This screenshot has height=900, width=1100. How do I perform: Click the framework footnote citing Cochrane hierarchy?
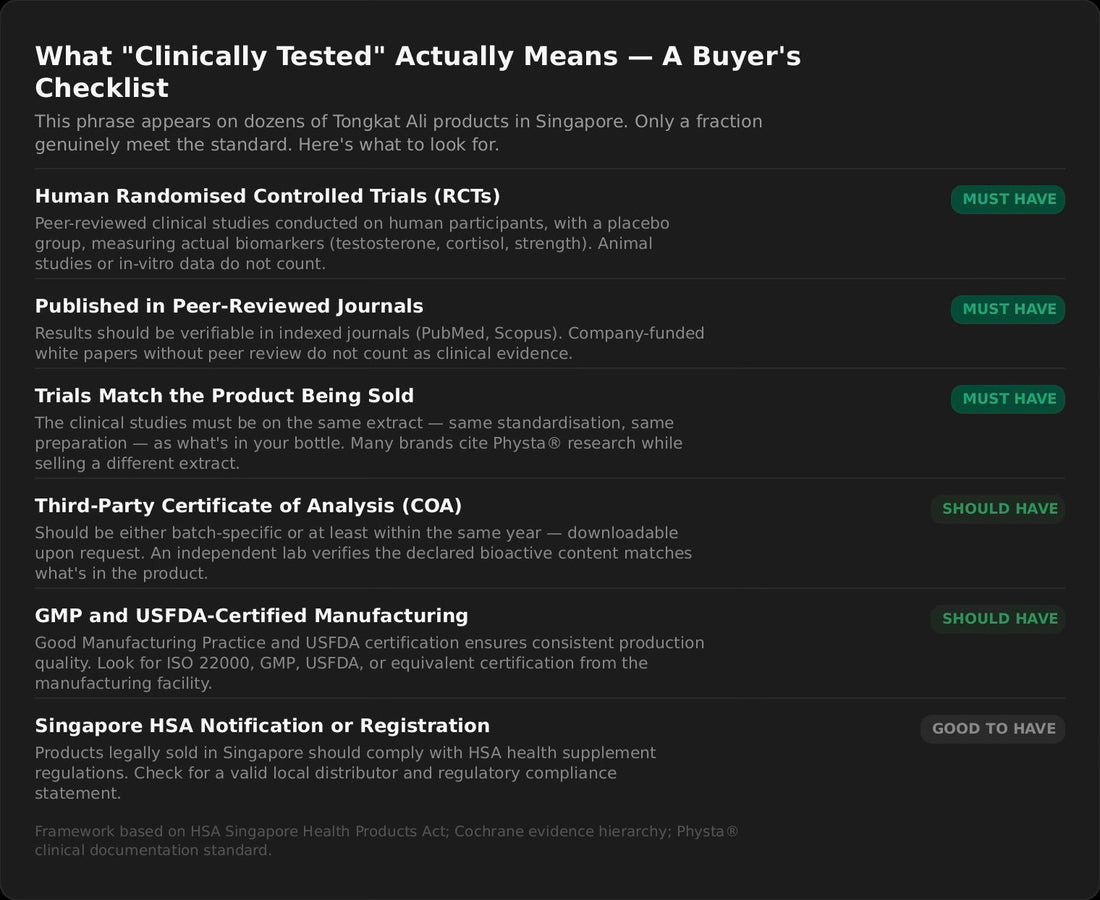tap(387, 840)
